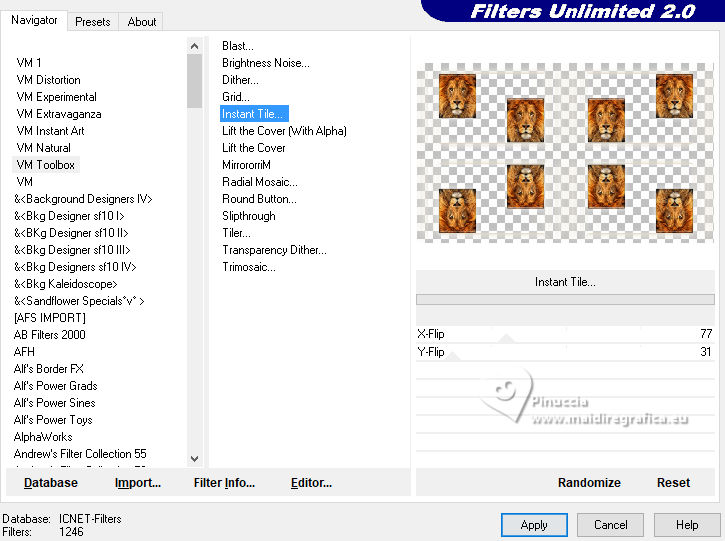Select the MirrororriM filter entry
Viewport: 725px width, 541px height.
point(246,165)
